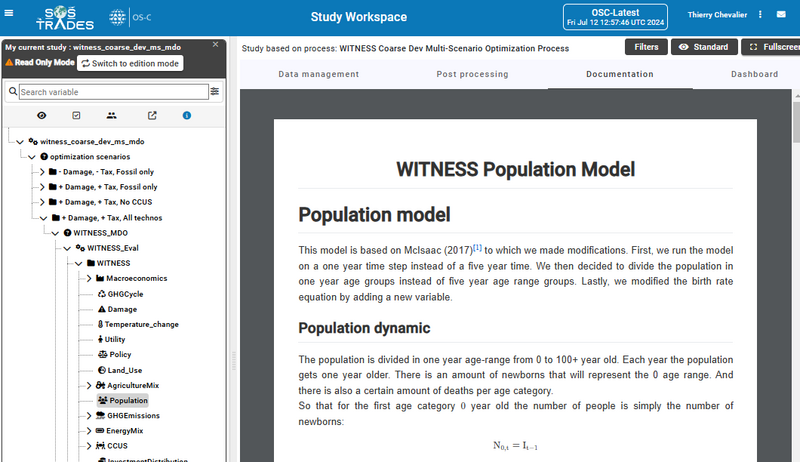Collapse the optimization scenarios node
This screenshot has height=462, width=800.
pyautogui.click(x=32, y=157)
